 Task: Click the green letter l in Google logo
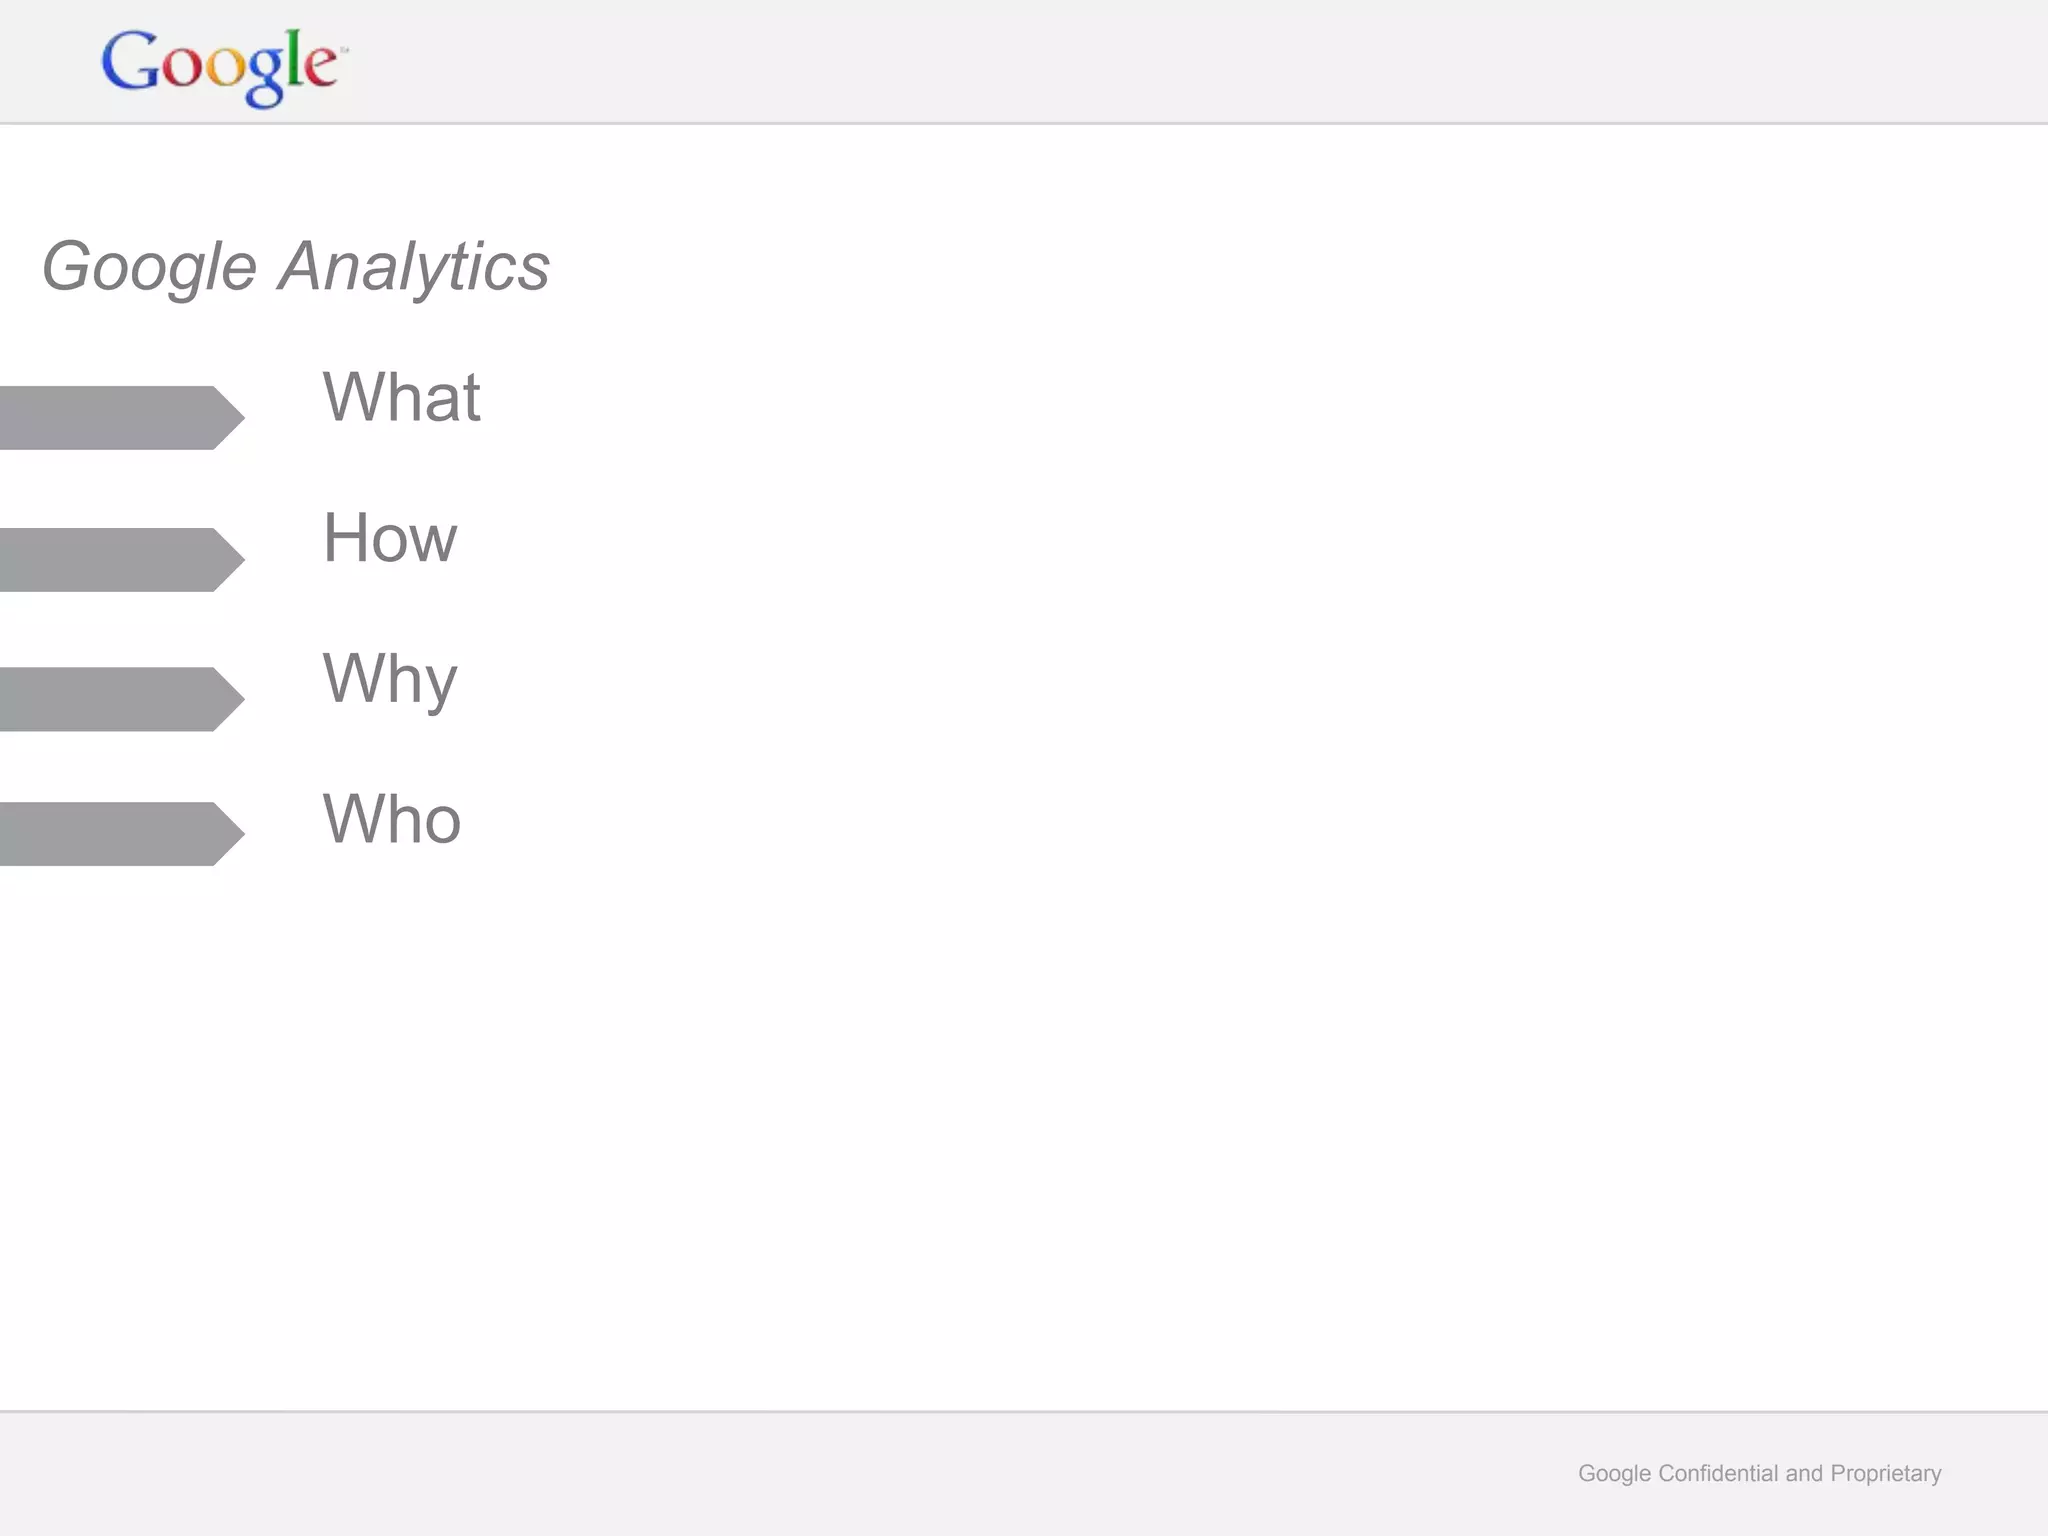coord(294,58)
